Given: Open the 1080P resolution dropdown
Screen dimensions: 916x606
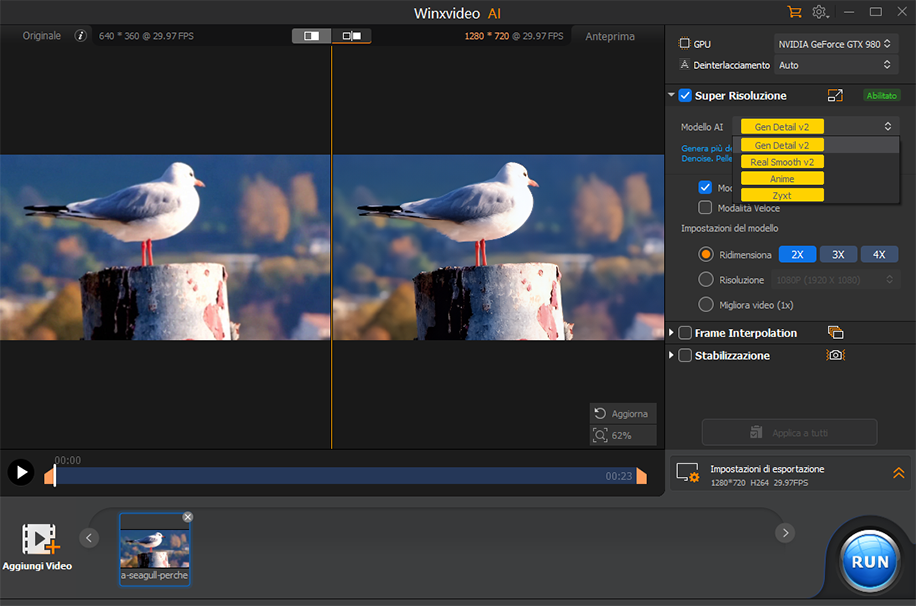Looking at the screenshot, I should 834,280.
